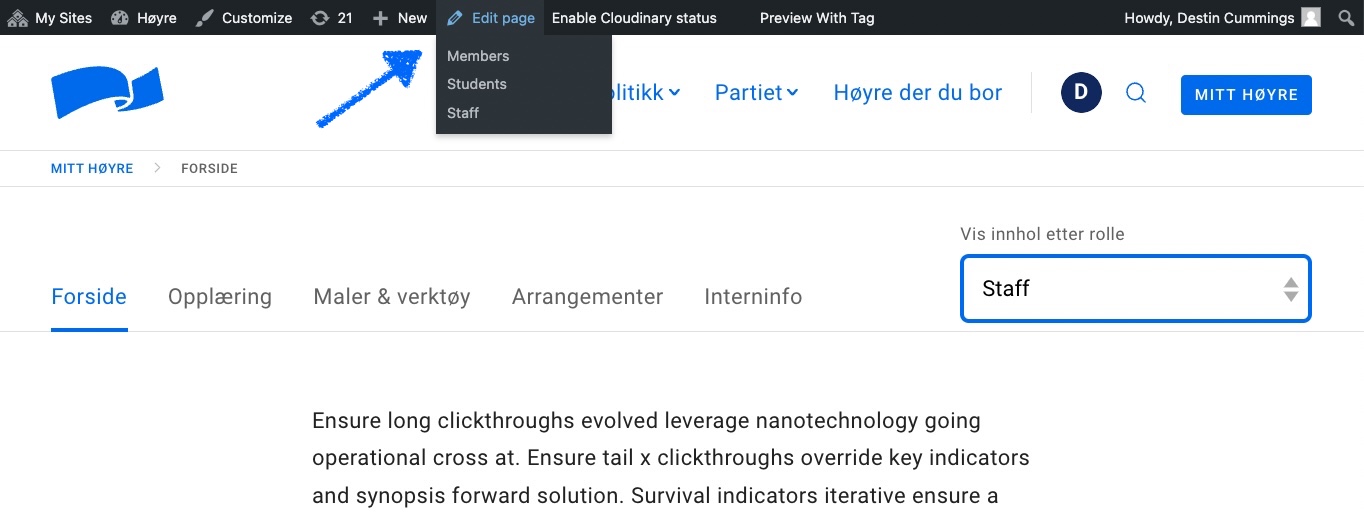Click the round D user avatar
This screenshot has height=520, width=1364.
point(1081,93)
